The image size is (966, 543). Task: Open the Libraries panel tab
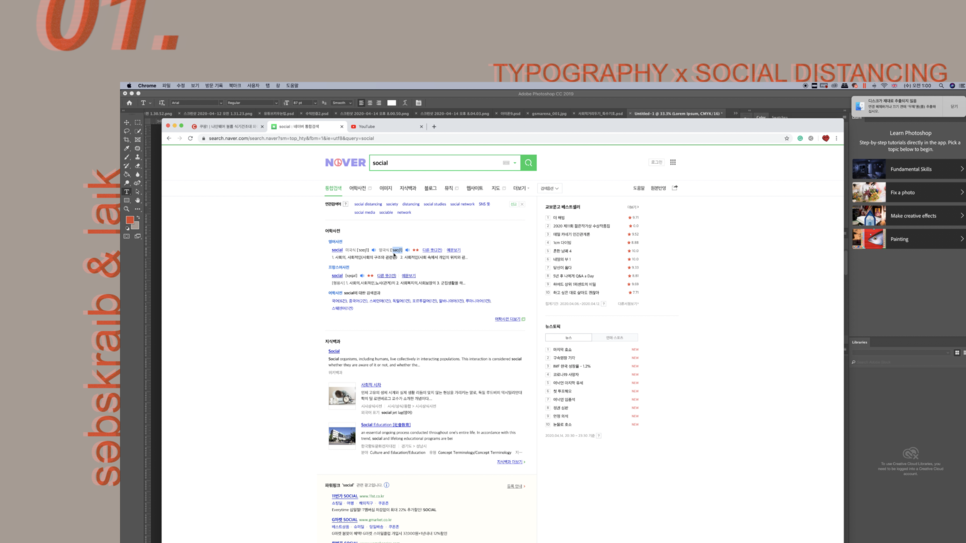[859, 342]
